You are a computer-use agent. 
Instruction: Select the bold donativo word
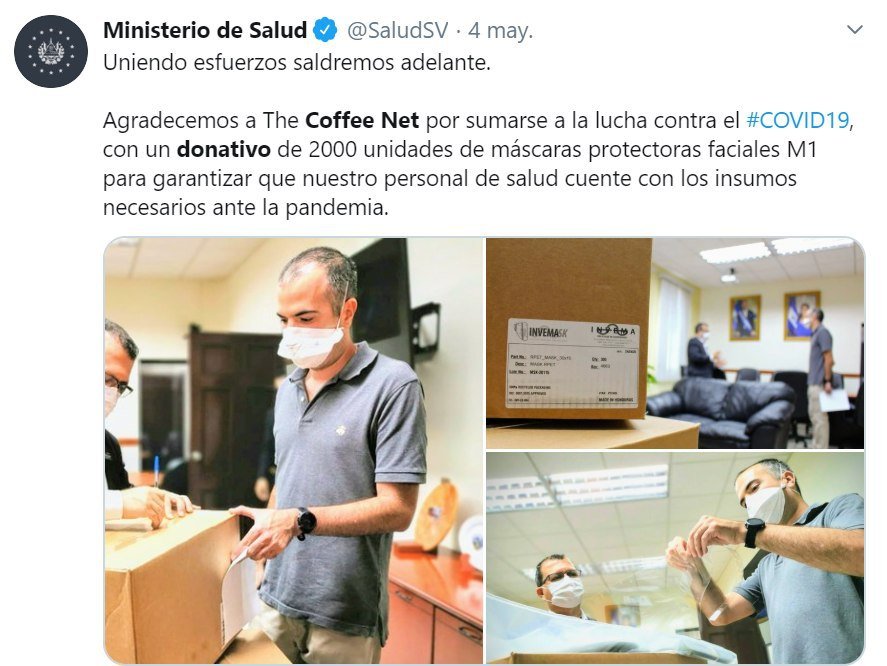pyautogui.click(x=224, y=149)
